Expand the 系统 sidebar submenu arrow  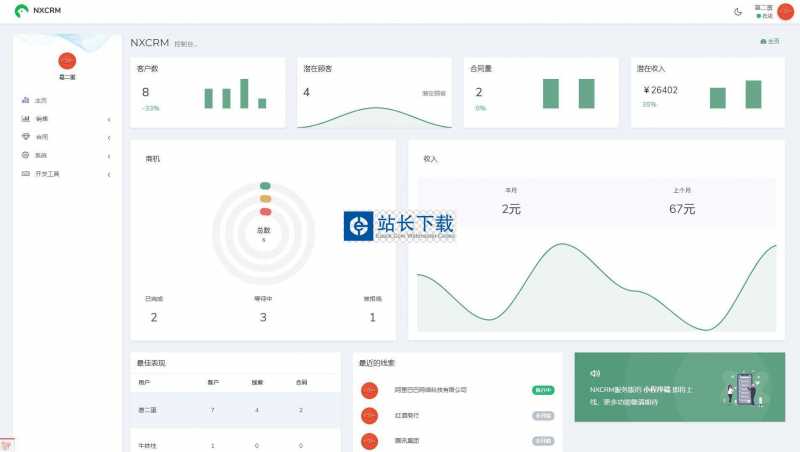(108, 156)
